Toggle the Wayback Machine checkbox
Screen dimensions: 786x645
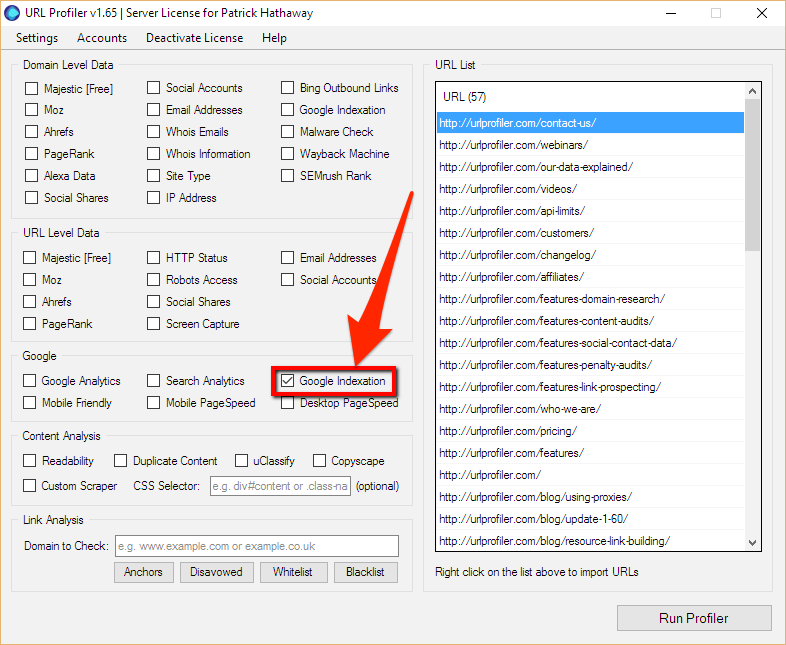288,154
